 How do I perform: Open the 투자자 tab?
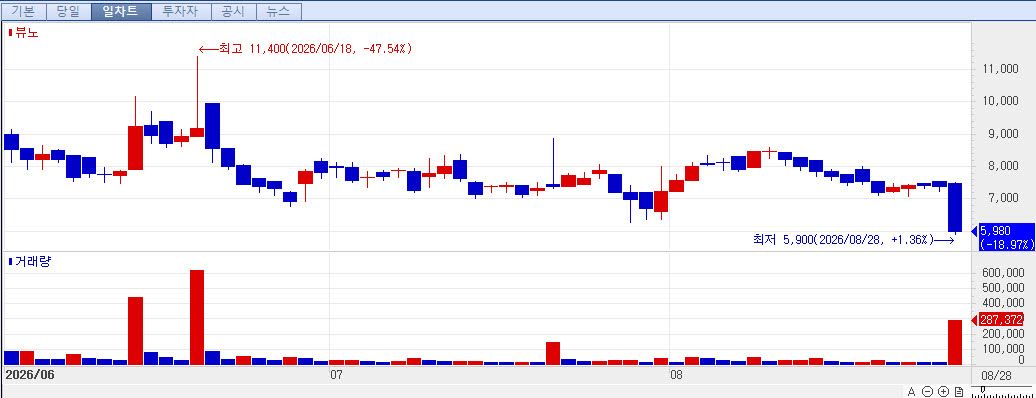click(181, 11)
